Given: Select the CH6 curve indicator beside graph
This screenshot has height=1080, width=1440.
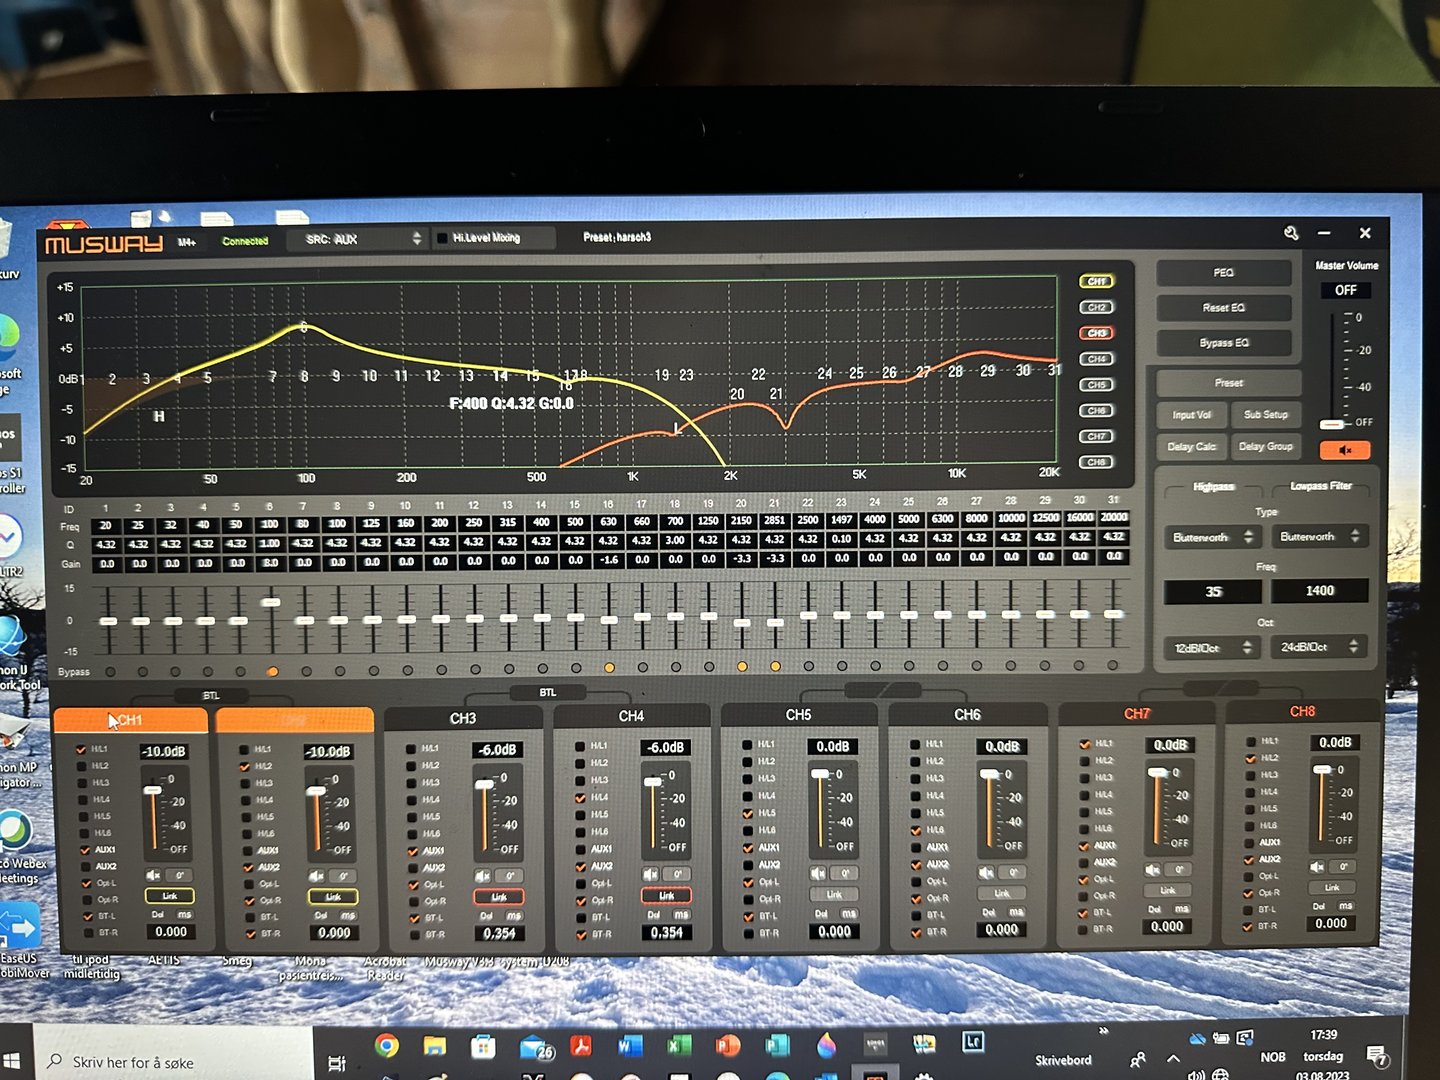Looking at the screenshot, I should (1097, 411).
